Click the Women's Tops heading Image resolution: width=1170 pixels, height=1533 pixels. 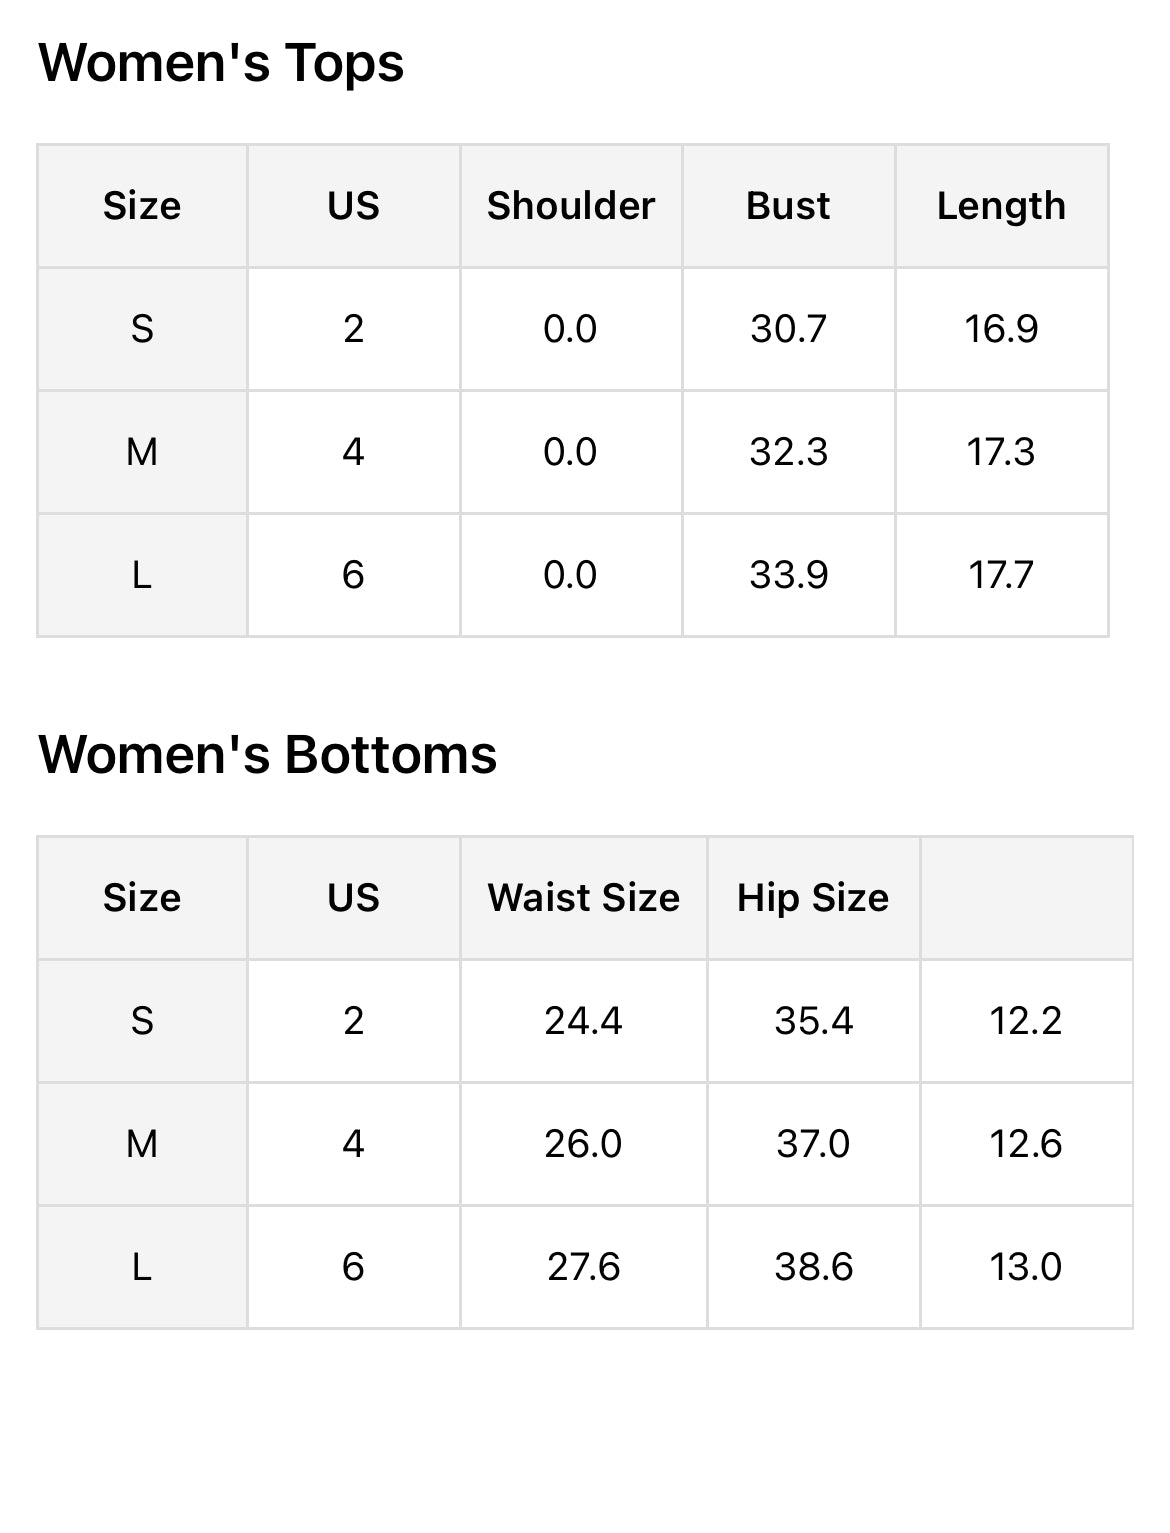(221, 63)
